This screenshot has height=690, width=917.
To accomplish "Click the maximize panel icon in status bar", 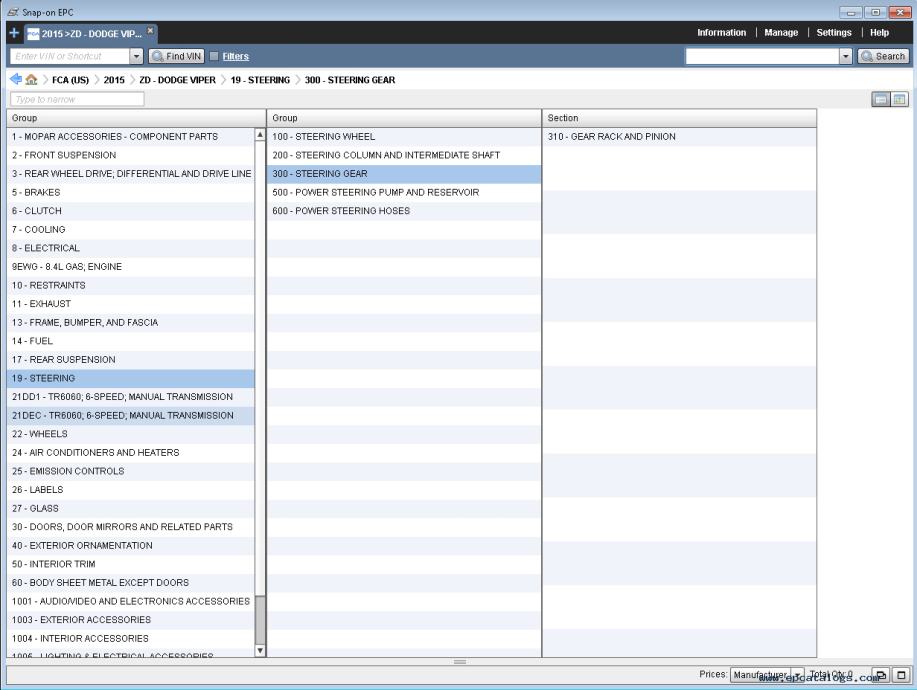I will click(x=900, y=676).
